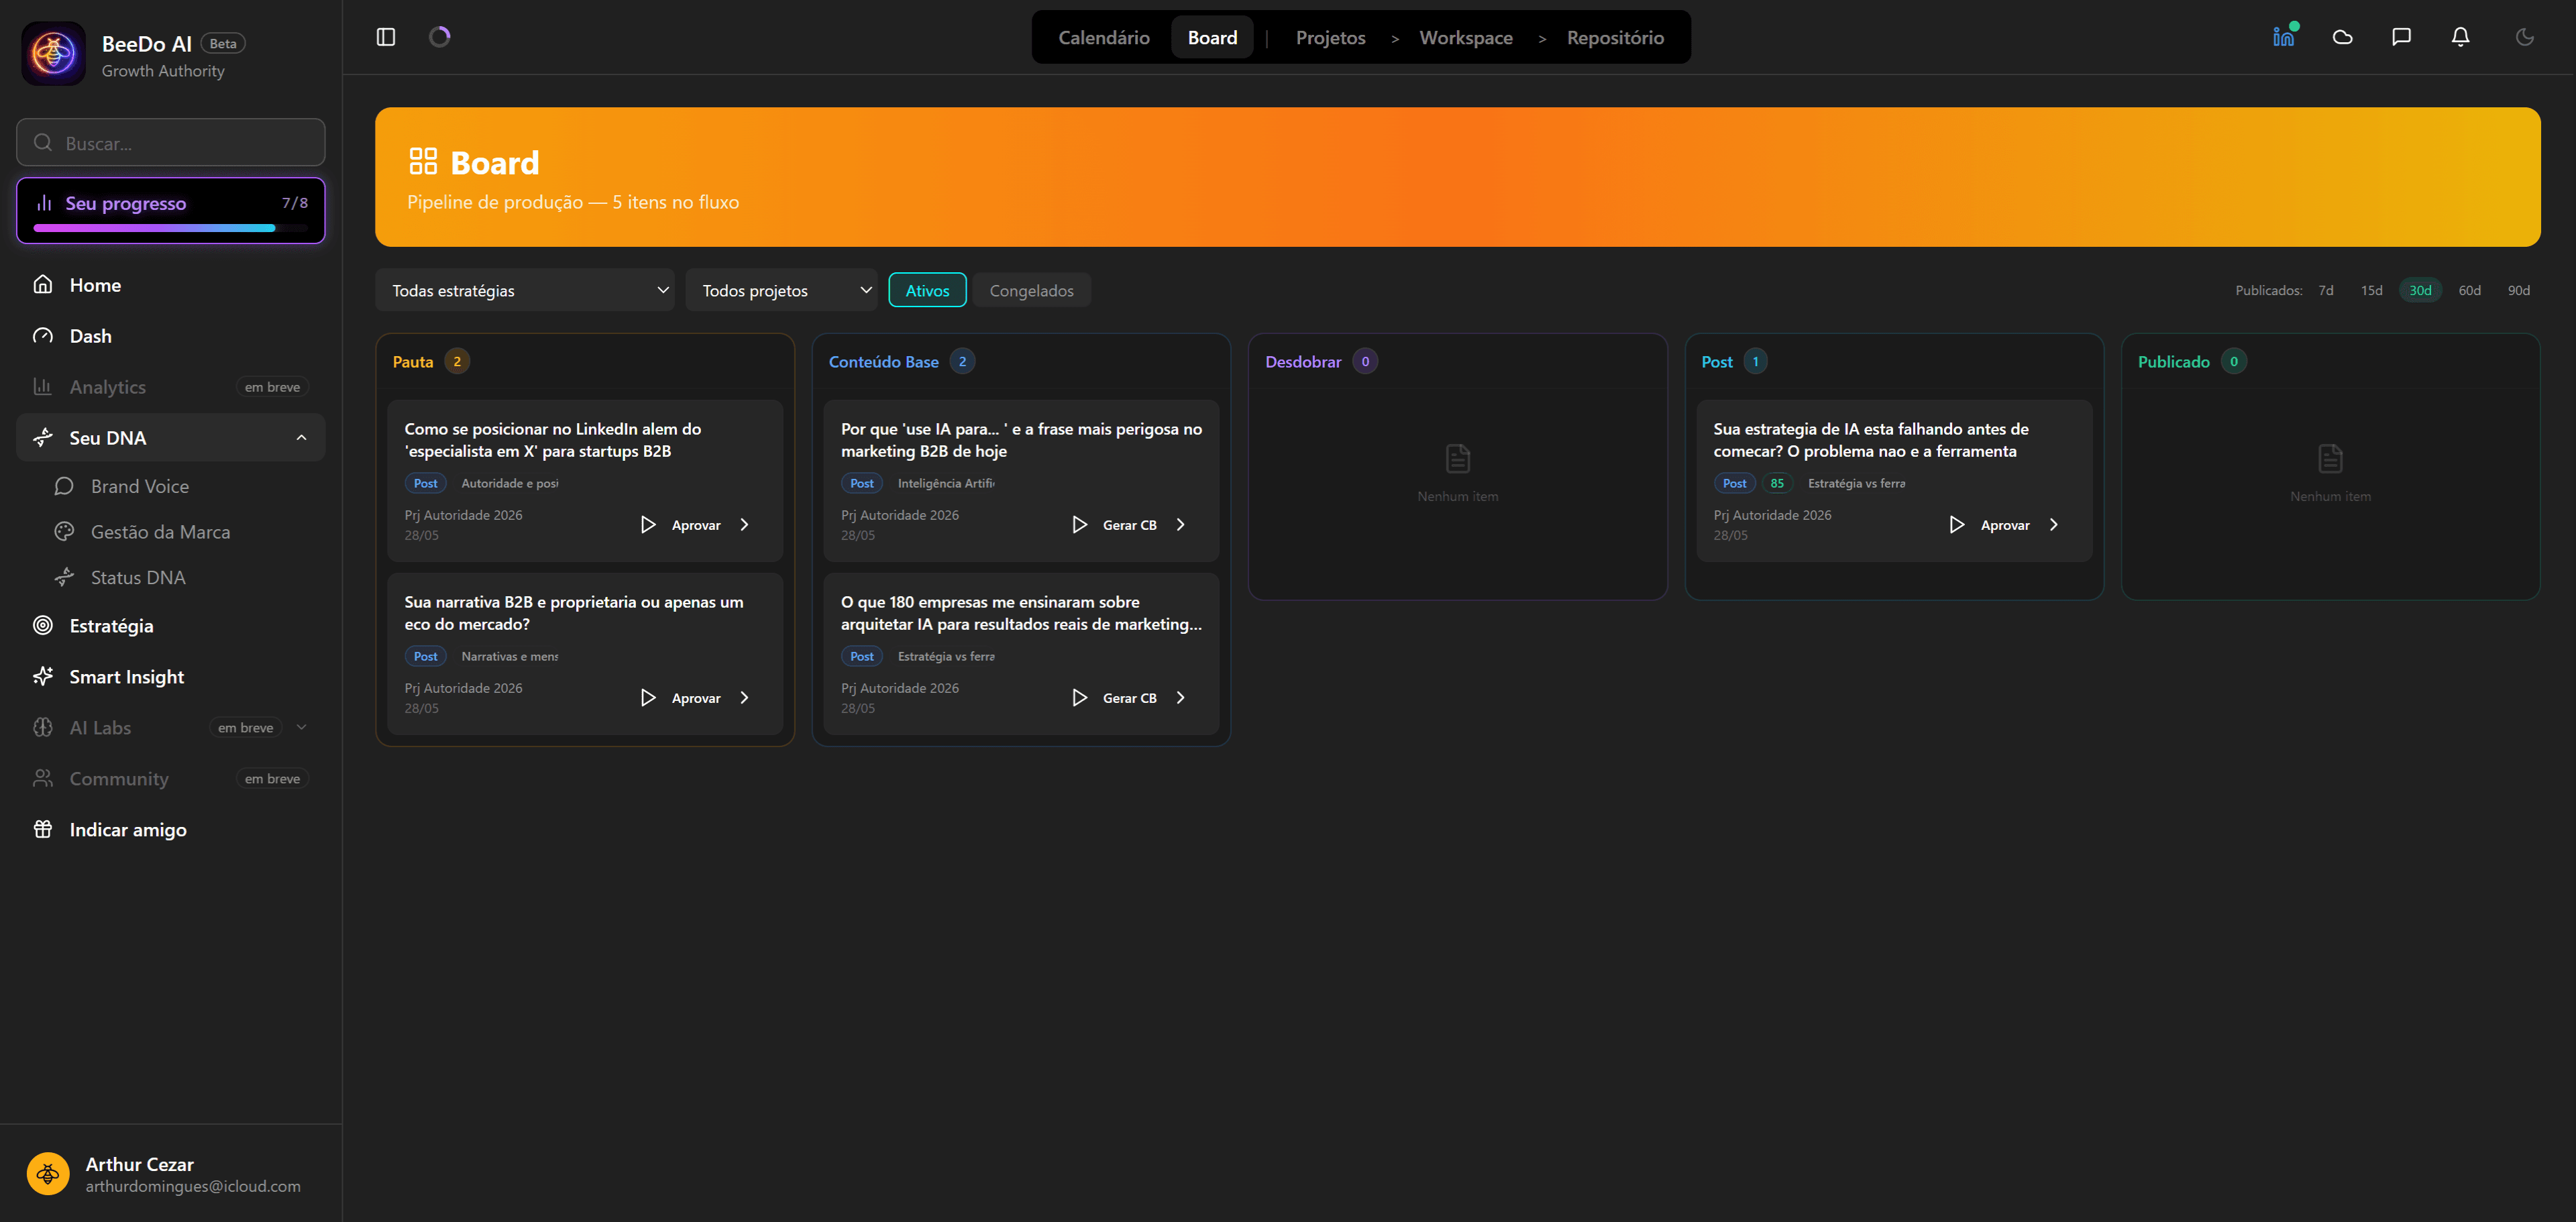Image resolution: width=2576 pixels, height=1222 pixels.
Task: Click play icon on 'Sua estrategia de IA' card
Action: point(1957,525)
